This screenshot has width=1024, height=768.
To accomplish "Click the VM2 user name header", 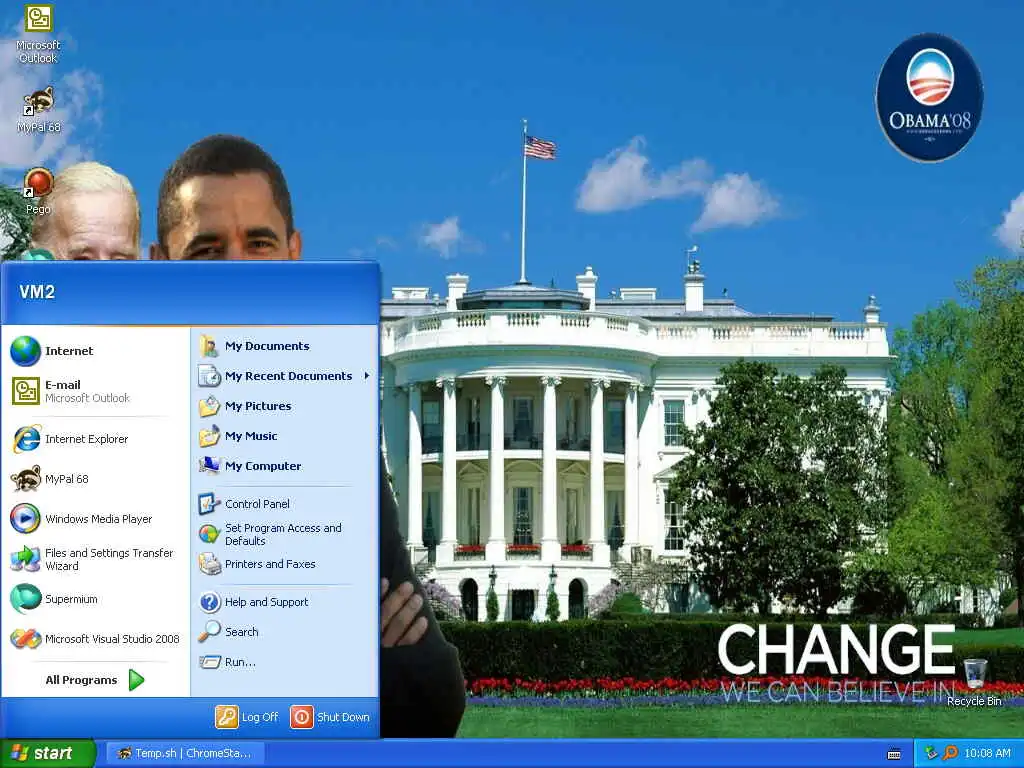I will (x=37, y=291).
